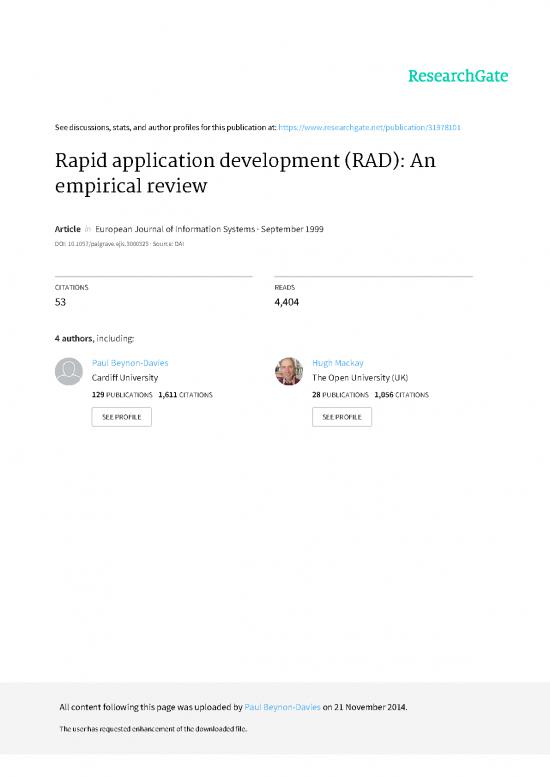550x777 pixels.
Task: Click 'Cardiff University' affiliation text
Action: 125,378
